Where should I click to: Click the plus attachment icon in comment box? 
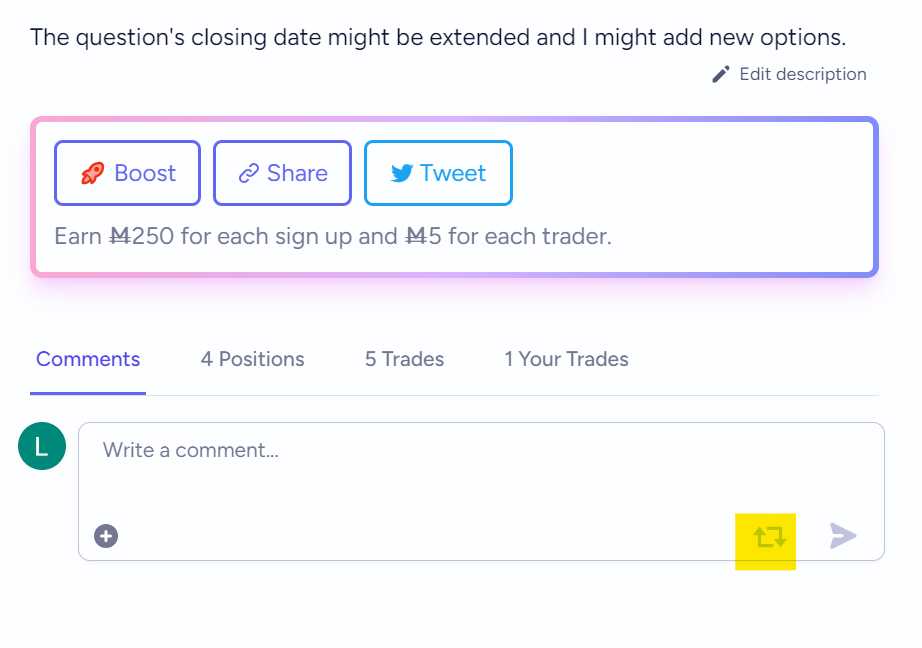point(106,536)
